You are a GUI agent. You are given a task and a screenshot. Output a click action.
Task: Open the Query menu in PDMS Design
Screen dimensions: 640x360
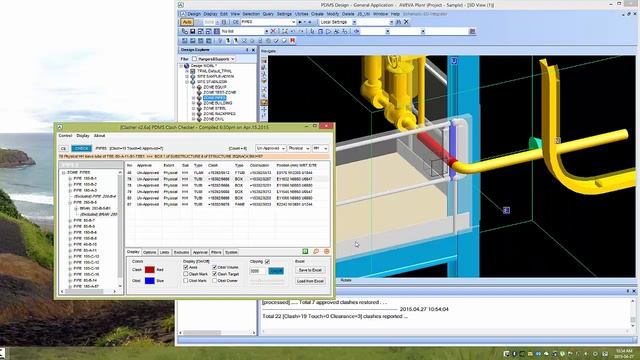[268, 14]
